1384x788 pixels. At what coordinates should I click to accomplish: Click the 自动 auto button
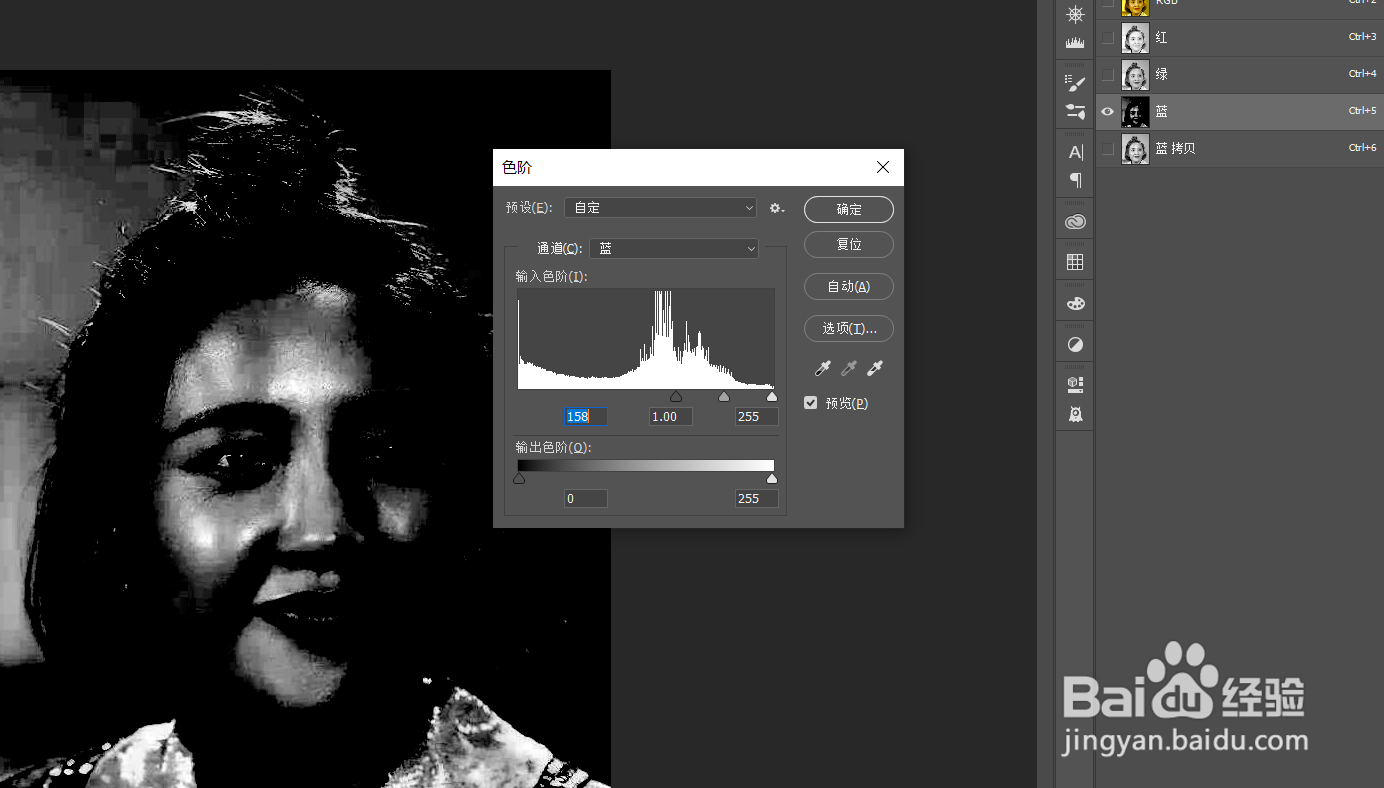(849, 286)
